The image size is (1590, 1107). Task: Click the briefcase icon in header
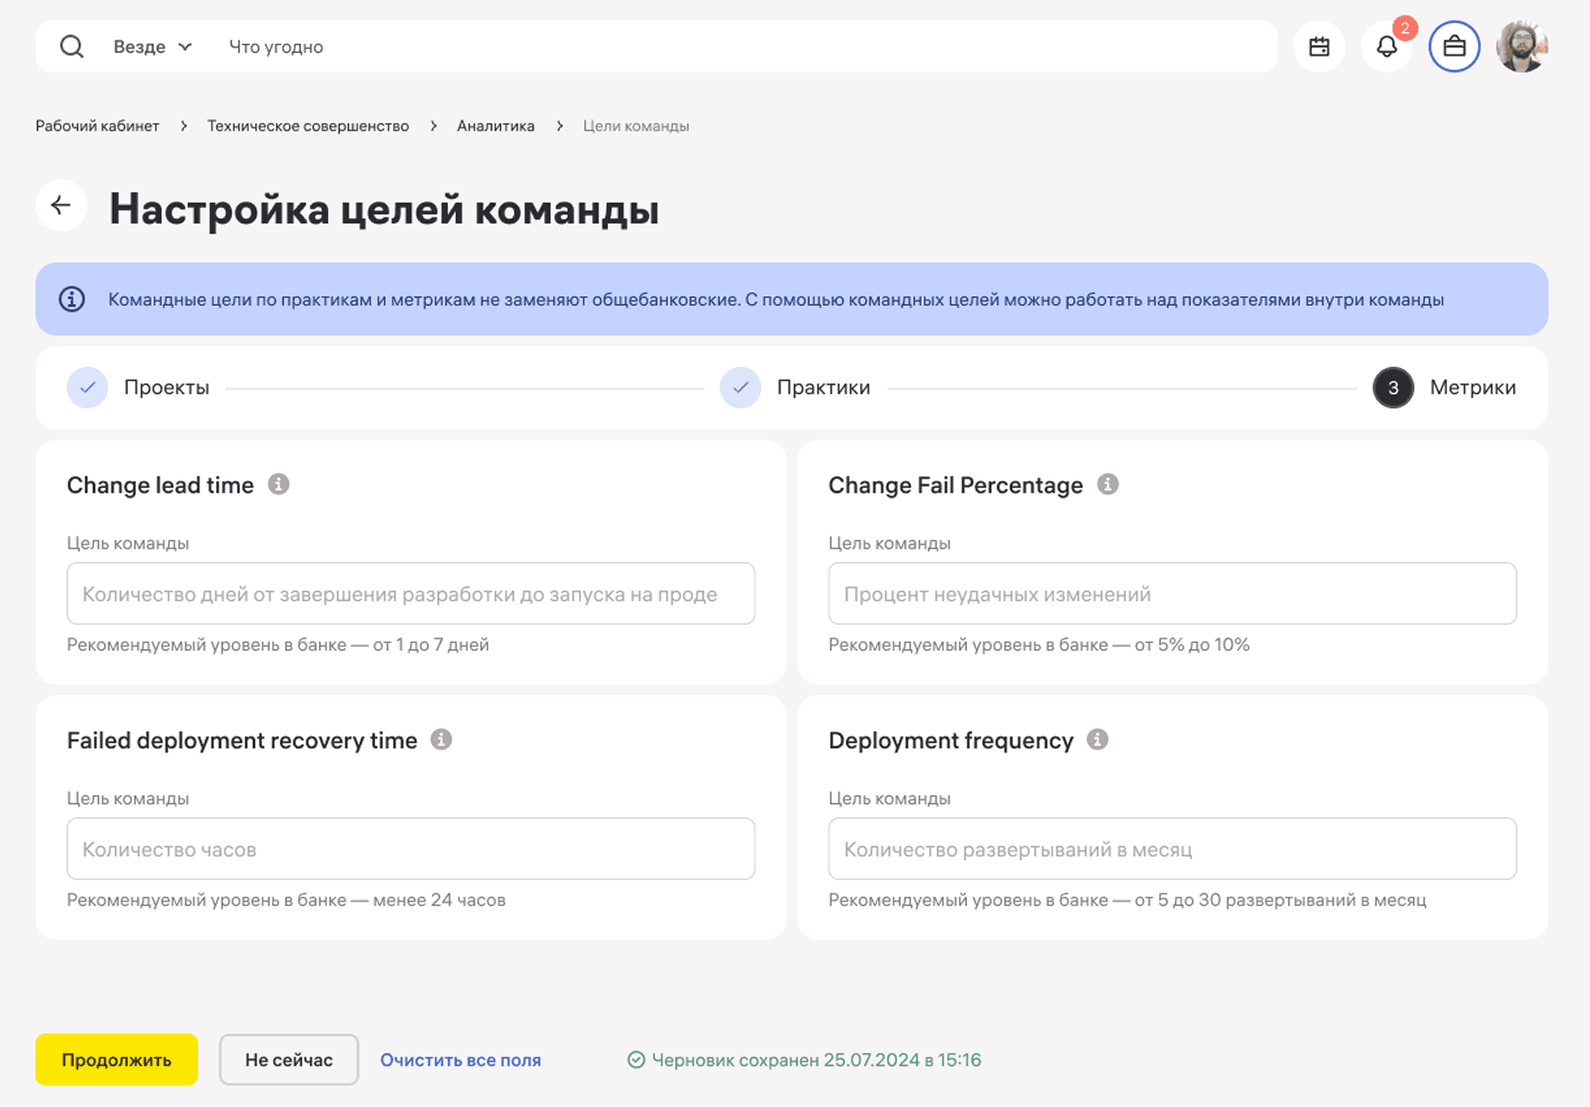pyautogui.click(x=1454, y=47)
